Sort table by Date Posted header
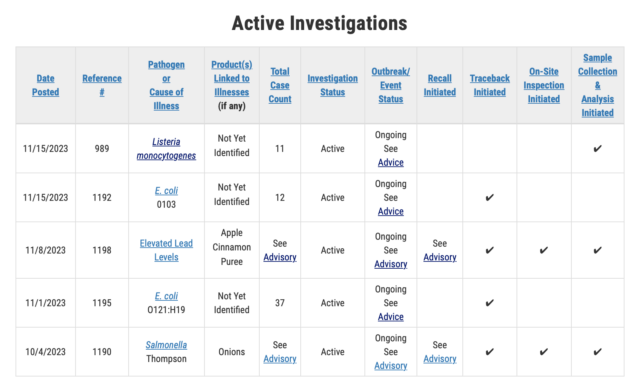This screenshot has width=640, height=392. coord(45,85)
